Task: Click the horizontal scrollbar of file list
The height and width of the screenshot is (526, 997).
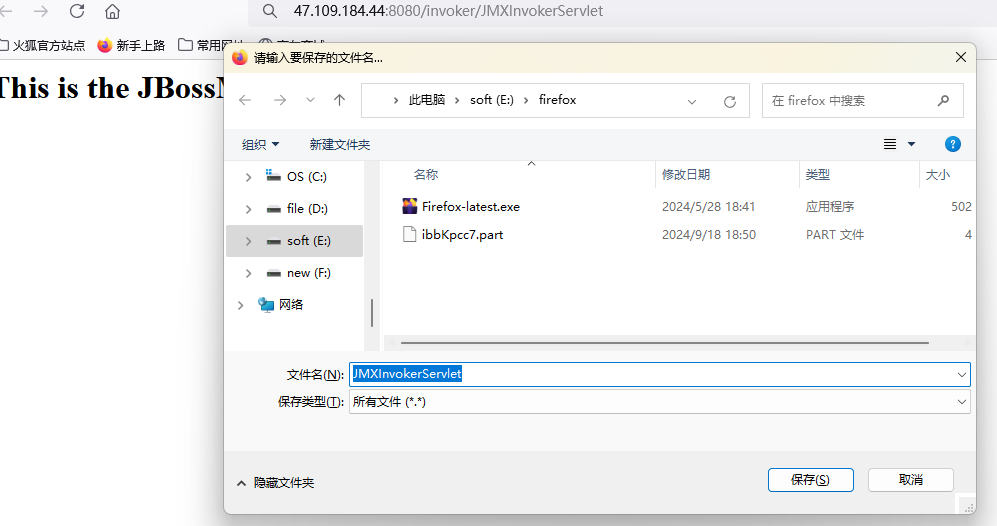Action: tap(664, 343)
